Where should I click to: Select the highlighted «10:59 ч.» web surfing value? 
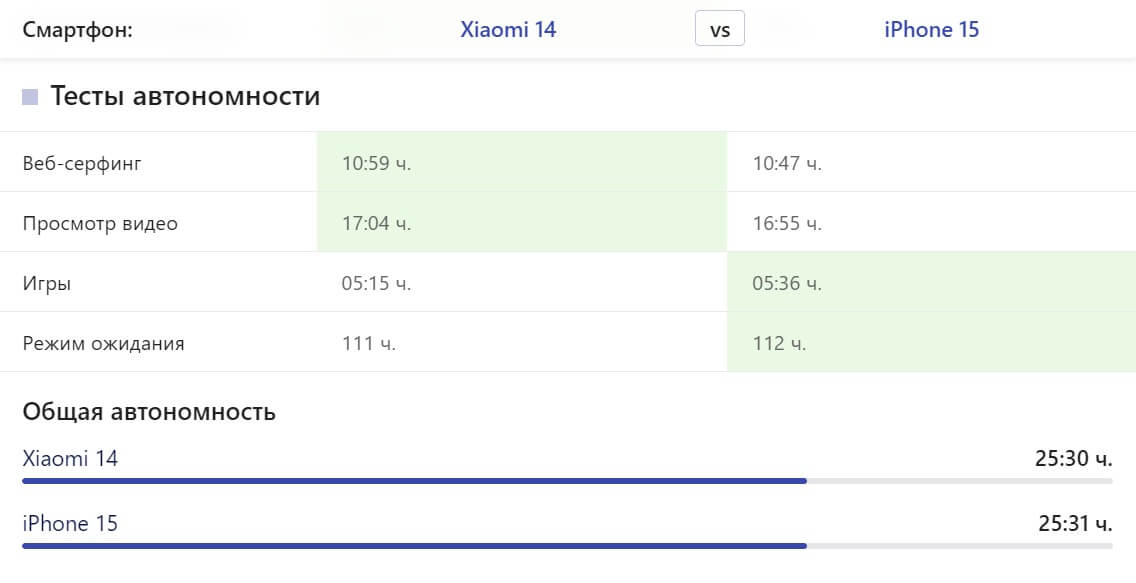(378, 163)
